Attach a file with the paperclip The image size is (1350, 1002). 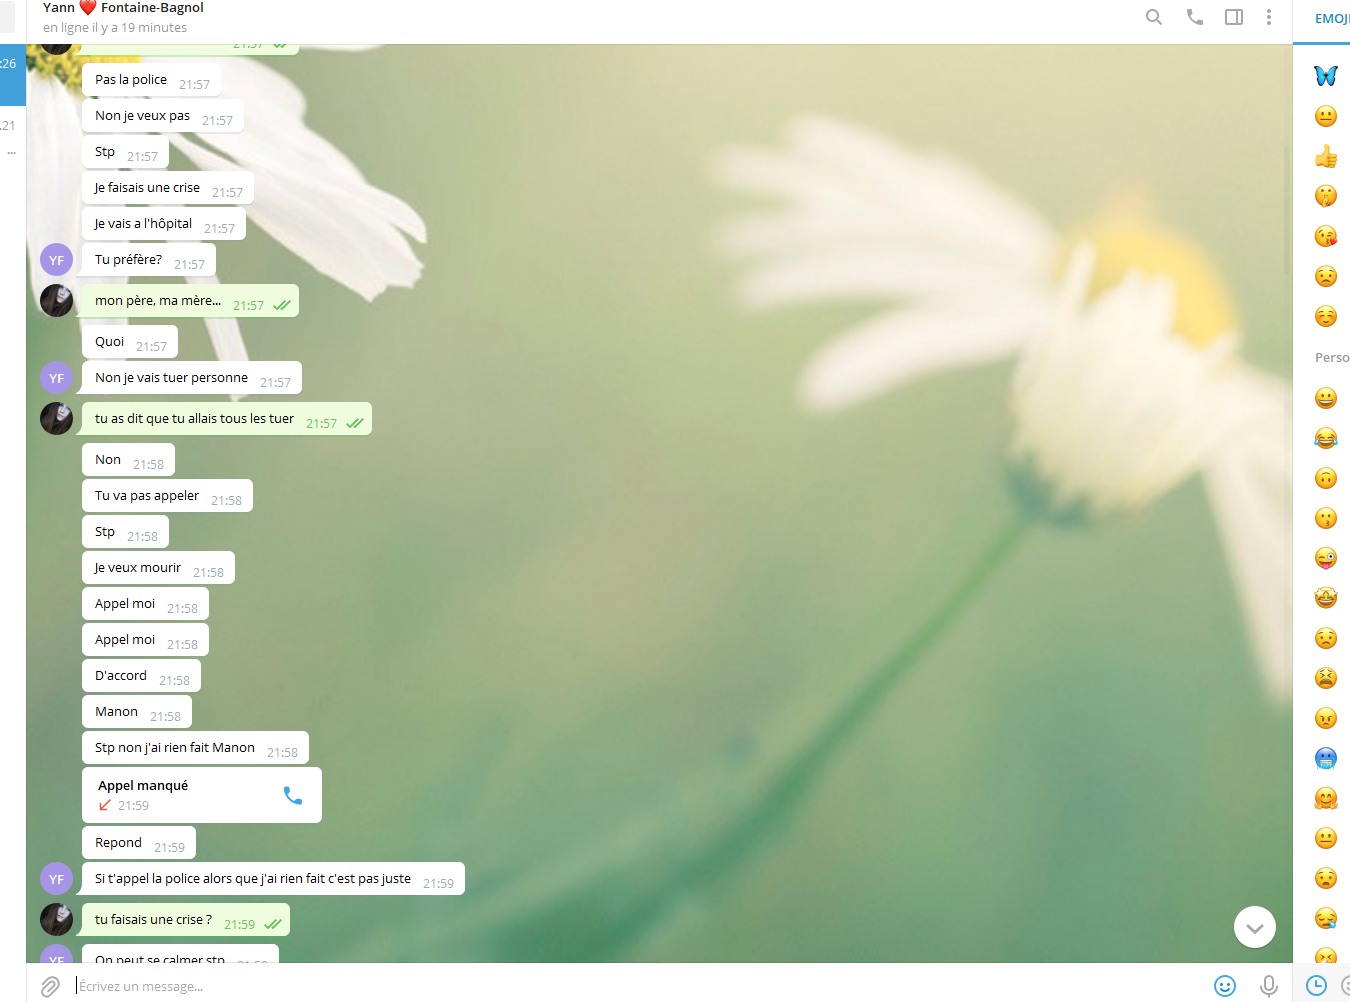click(x=50, y=987)
